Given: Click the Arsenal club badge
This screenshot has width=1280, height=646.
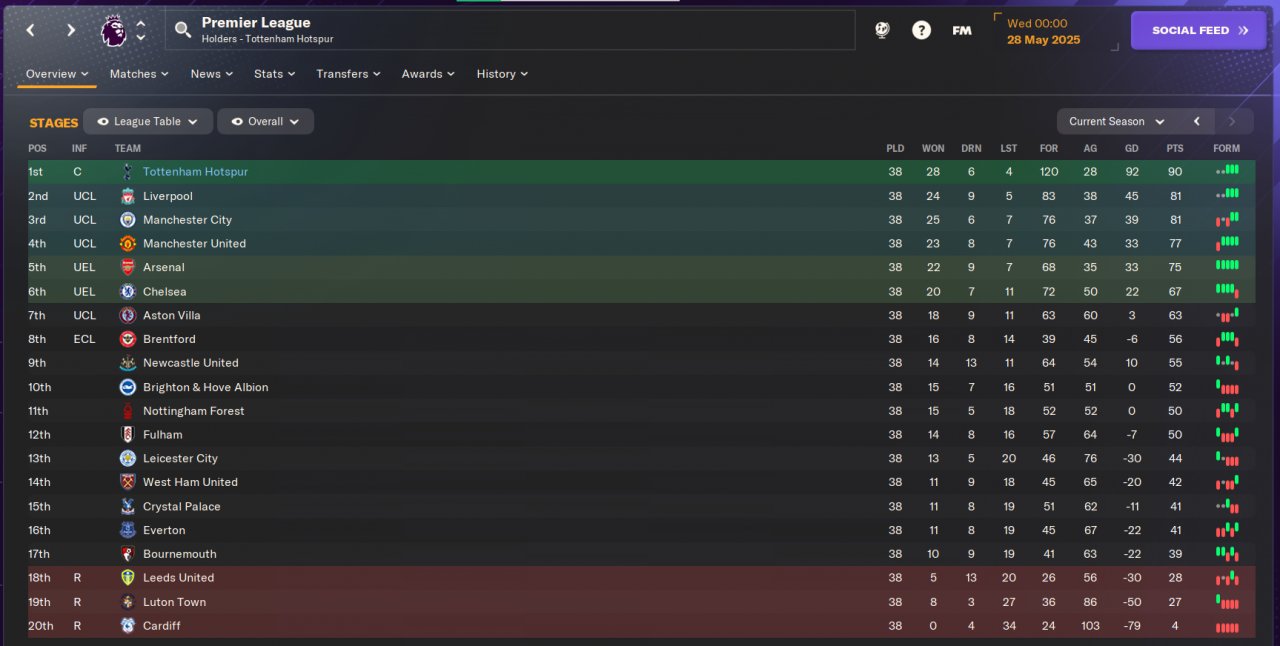Looking at the screenshot, I should pos(127,267).
